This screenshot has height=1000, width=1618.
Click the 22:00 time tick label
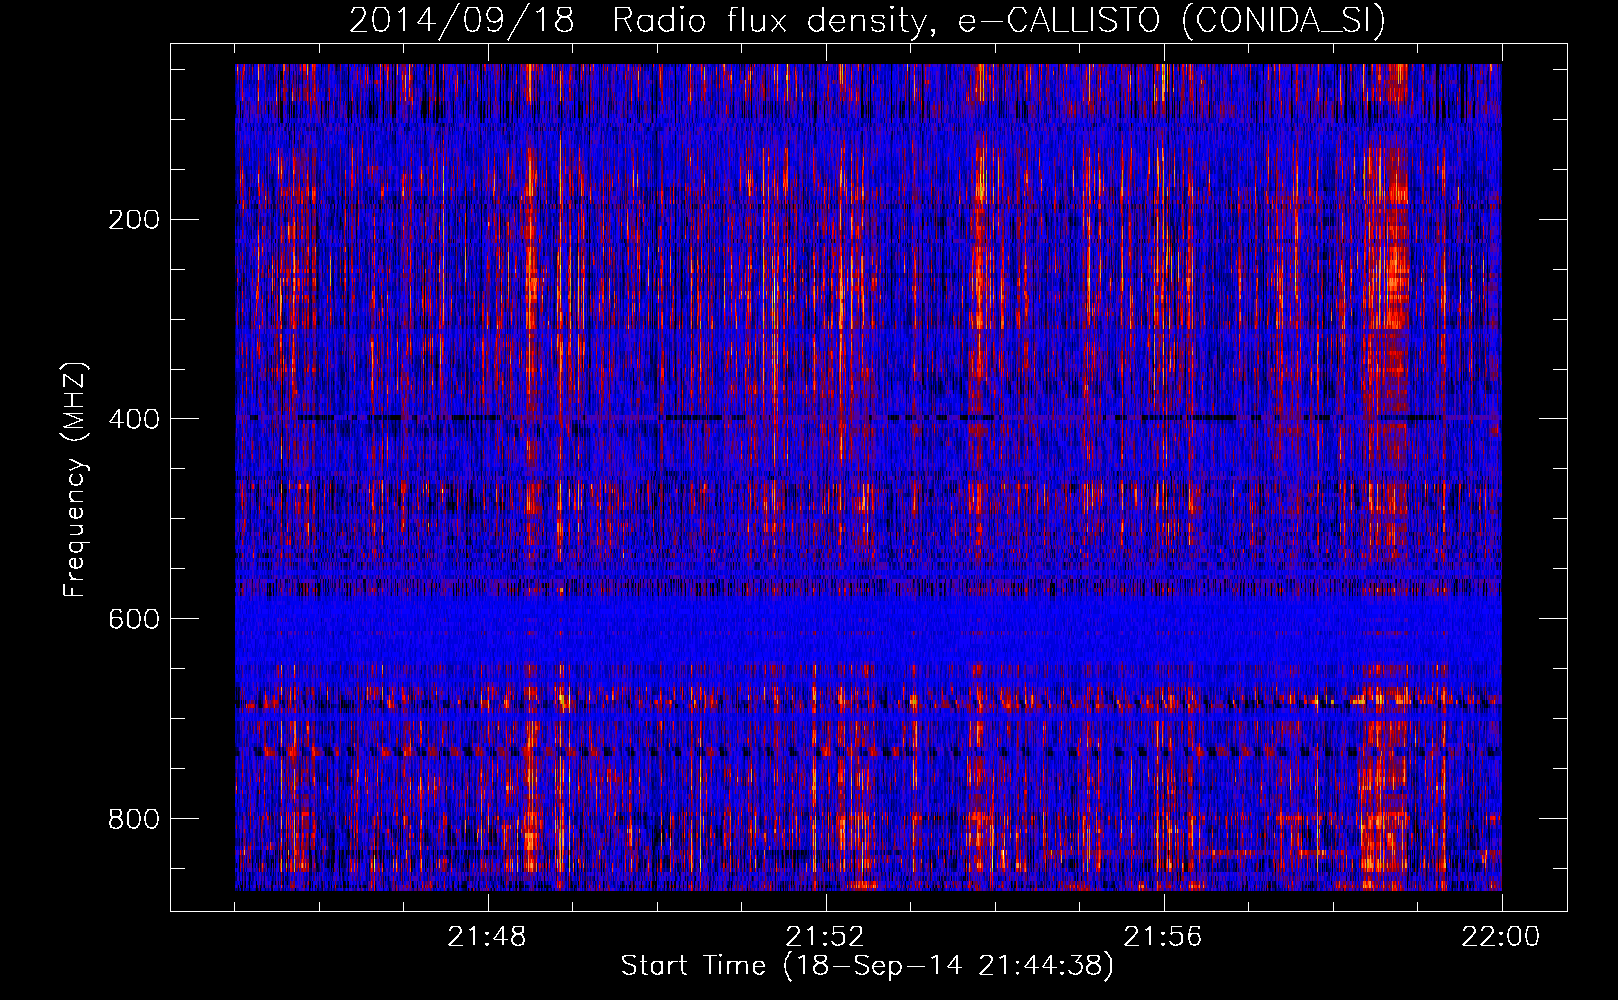click(x=1501, y=937)
